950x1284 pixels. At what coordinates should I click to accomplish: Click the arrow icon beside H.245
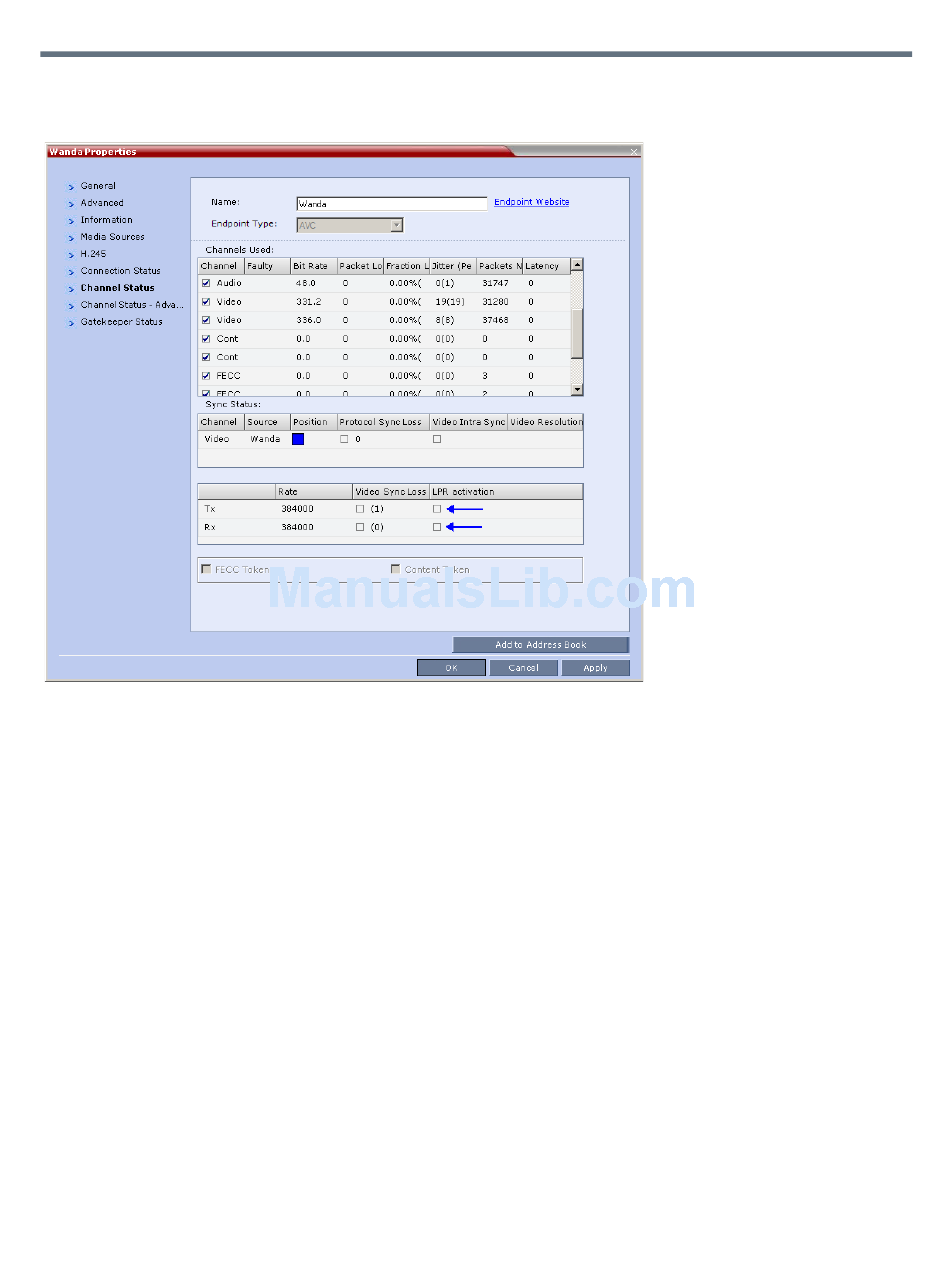[x=71, y=255]
